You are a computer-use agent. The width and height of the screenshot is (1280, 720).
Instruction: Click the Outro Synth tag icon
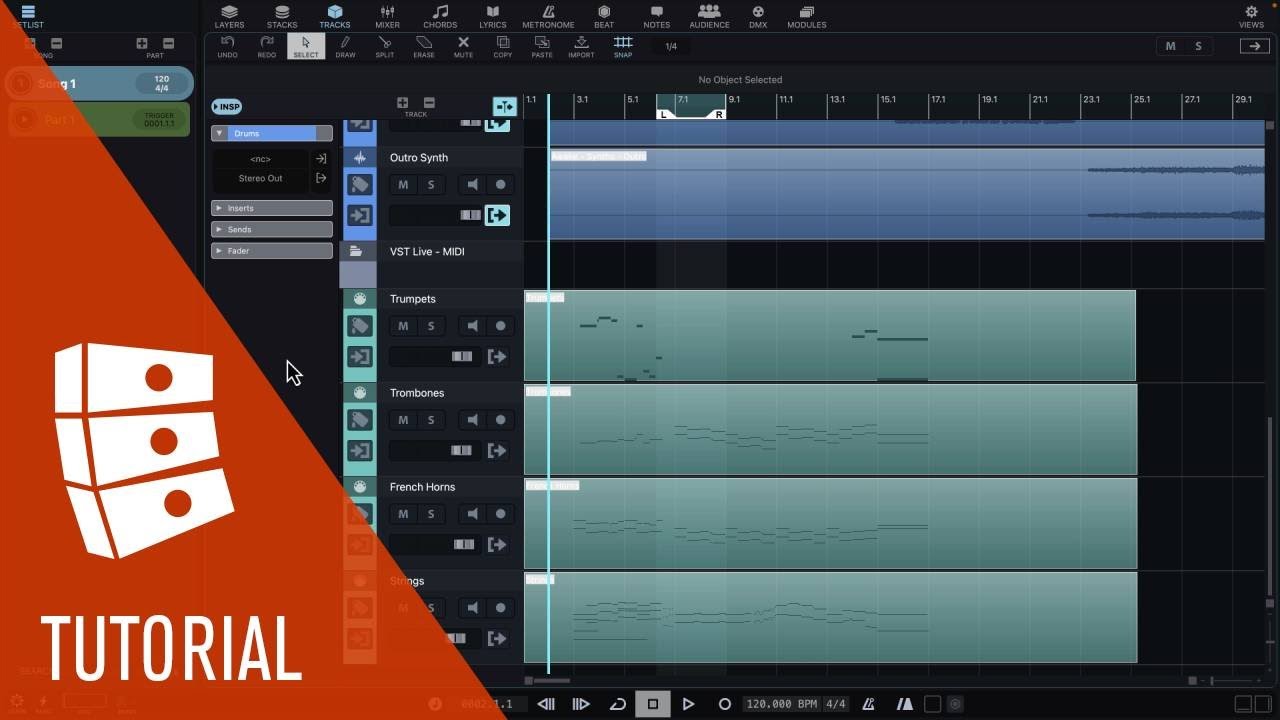coord(360,185)
